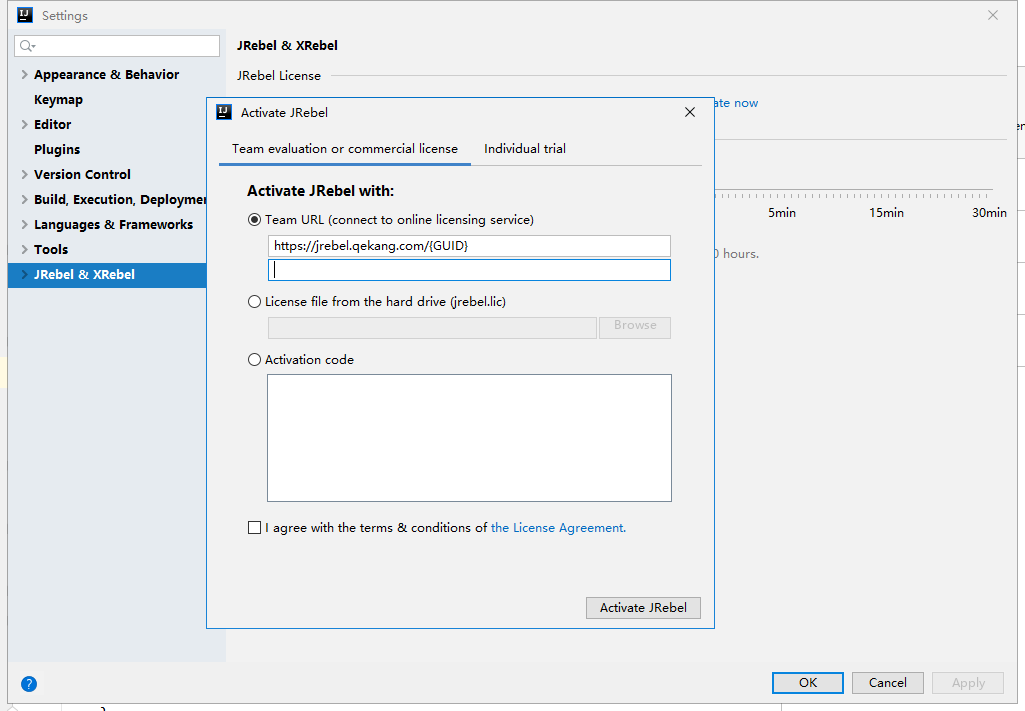The image size is (1025, 711).
Task: Open Keymap settings
Action: (x=58, y=99)
